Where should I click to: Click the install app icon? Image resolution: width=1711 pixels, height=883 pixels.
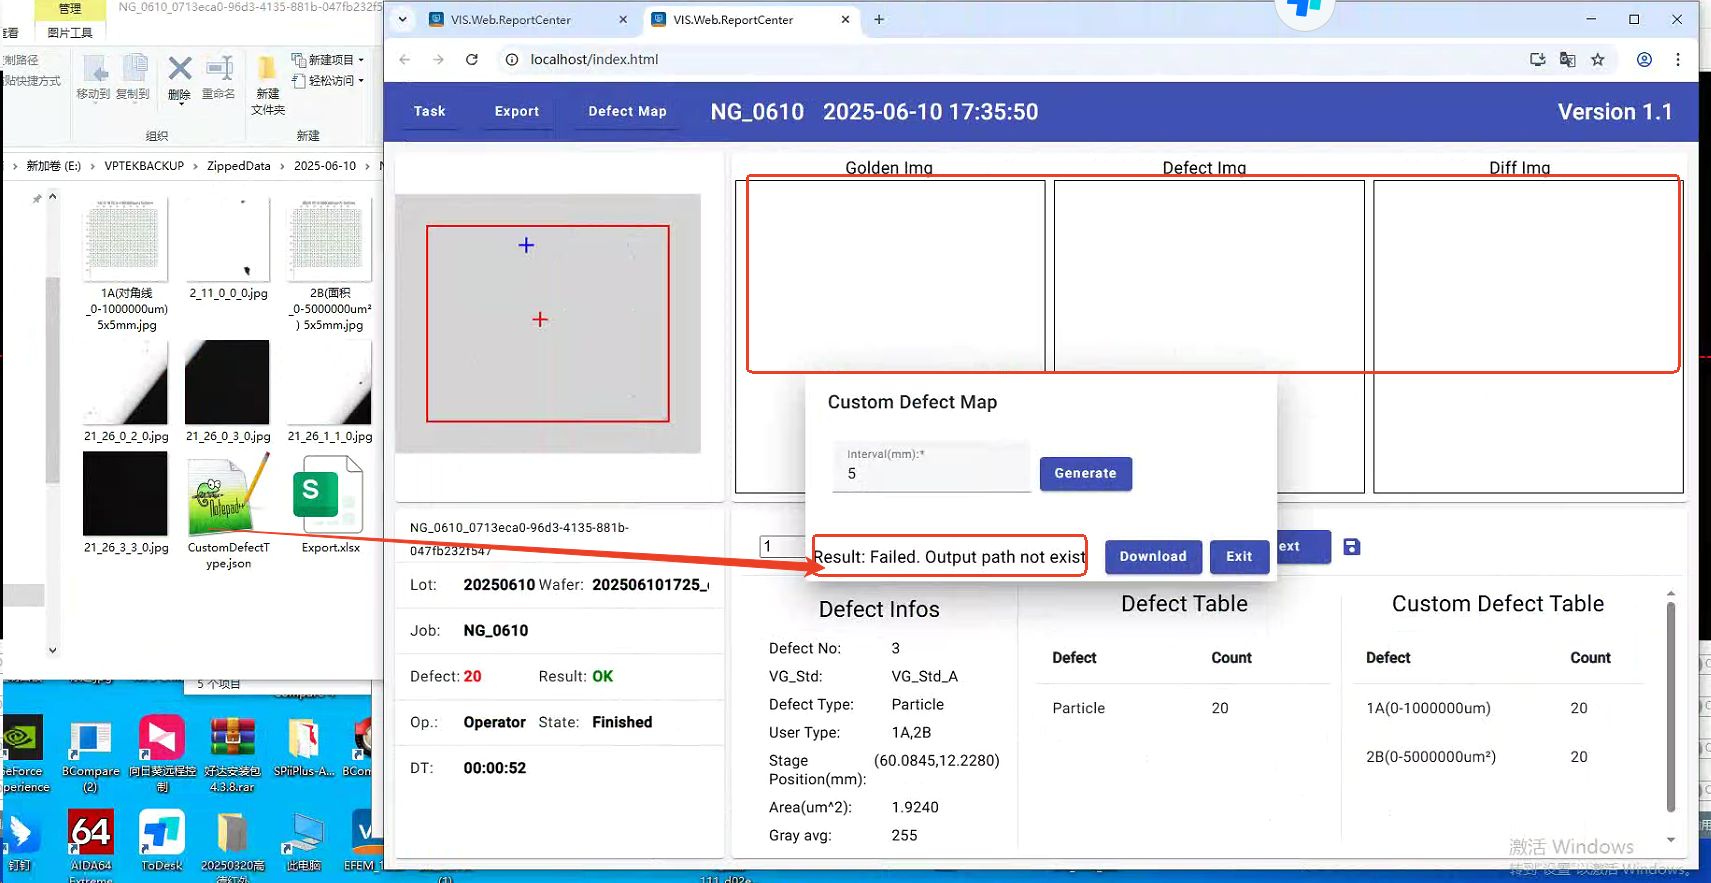coord(1537,59)
